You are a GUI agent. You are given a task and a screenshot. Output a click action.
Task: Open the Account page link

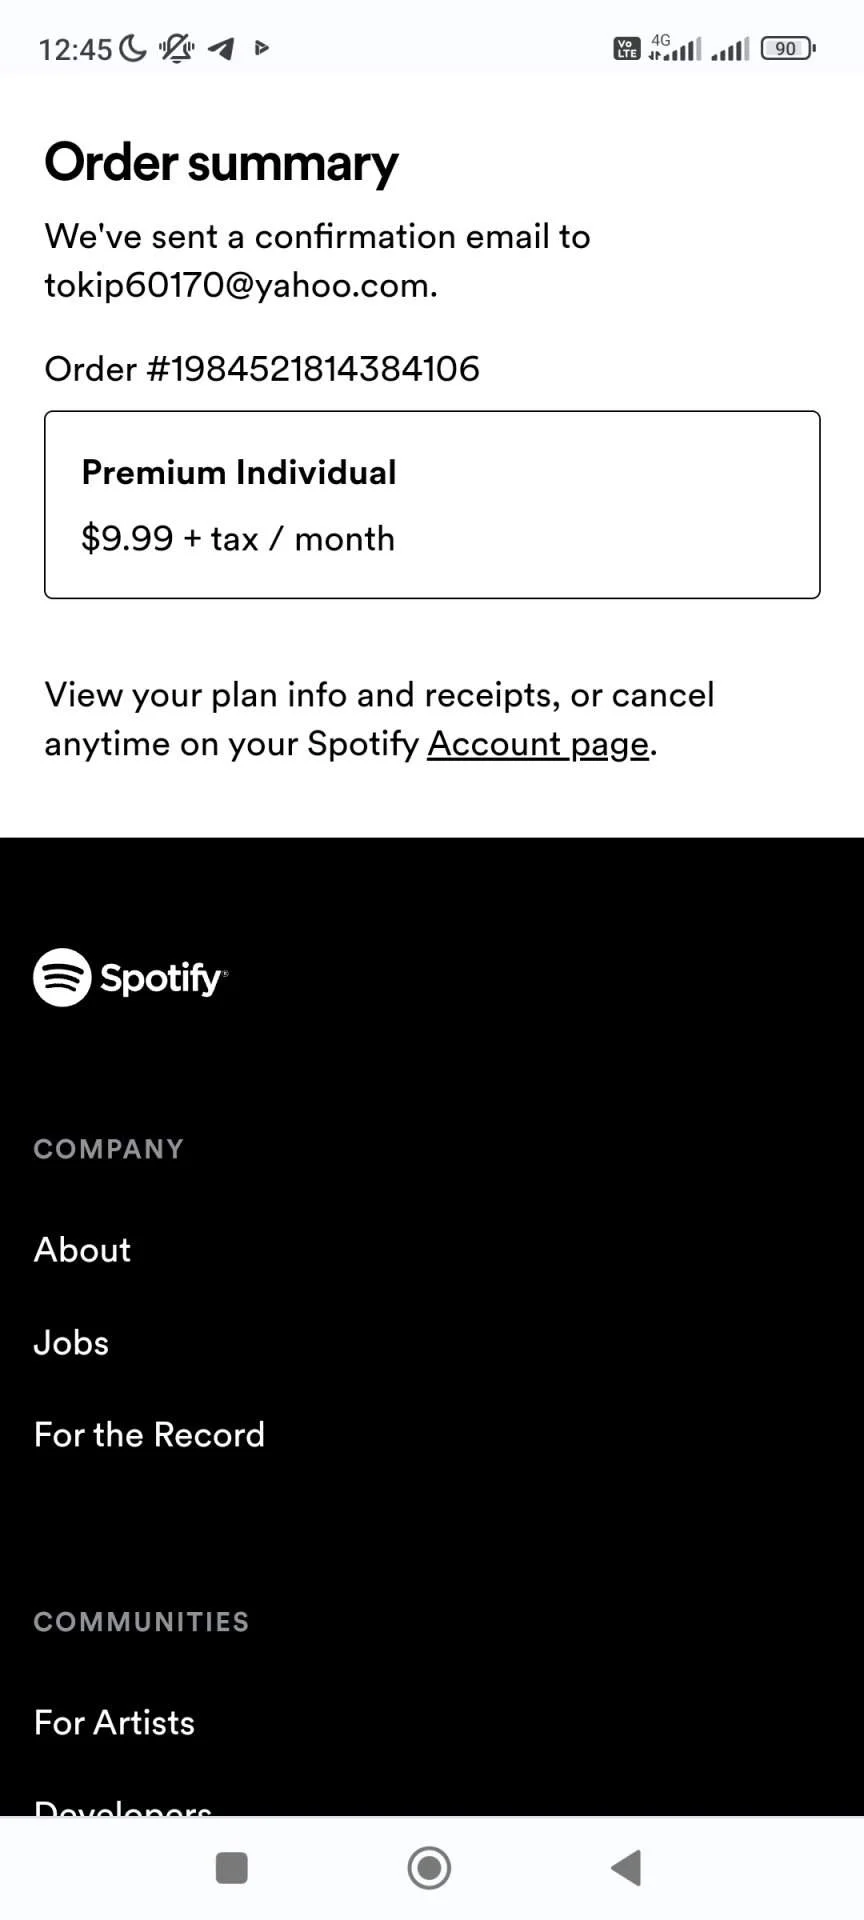[538, 744]
